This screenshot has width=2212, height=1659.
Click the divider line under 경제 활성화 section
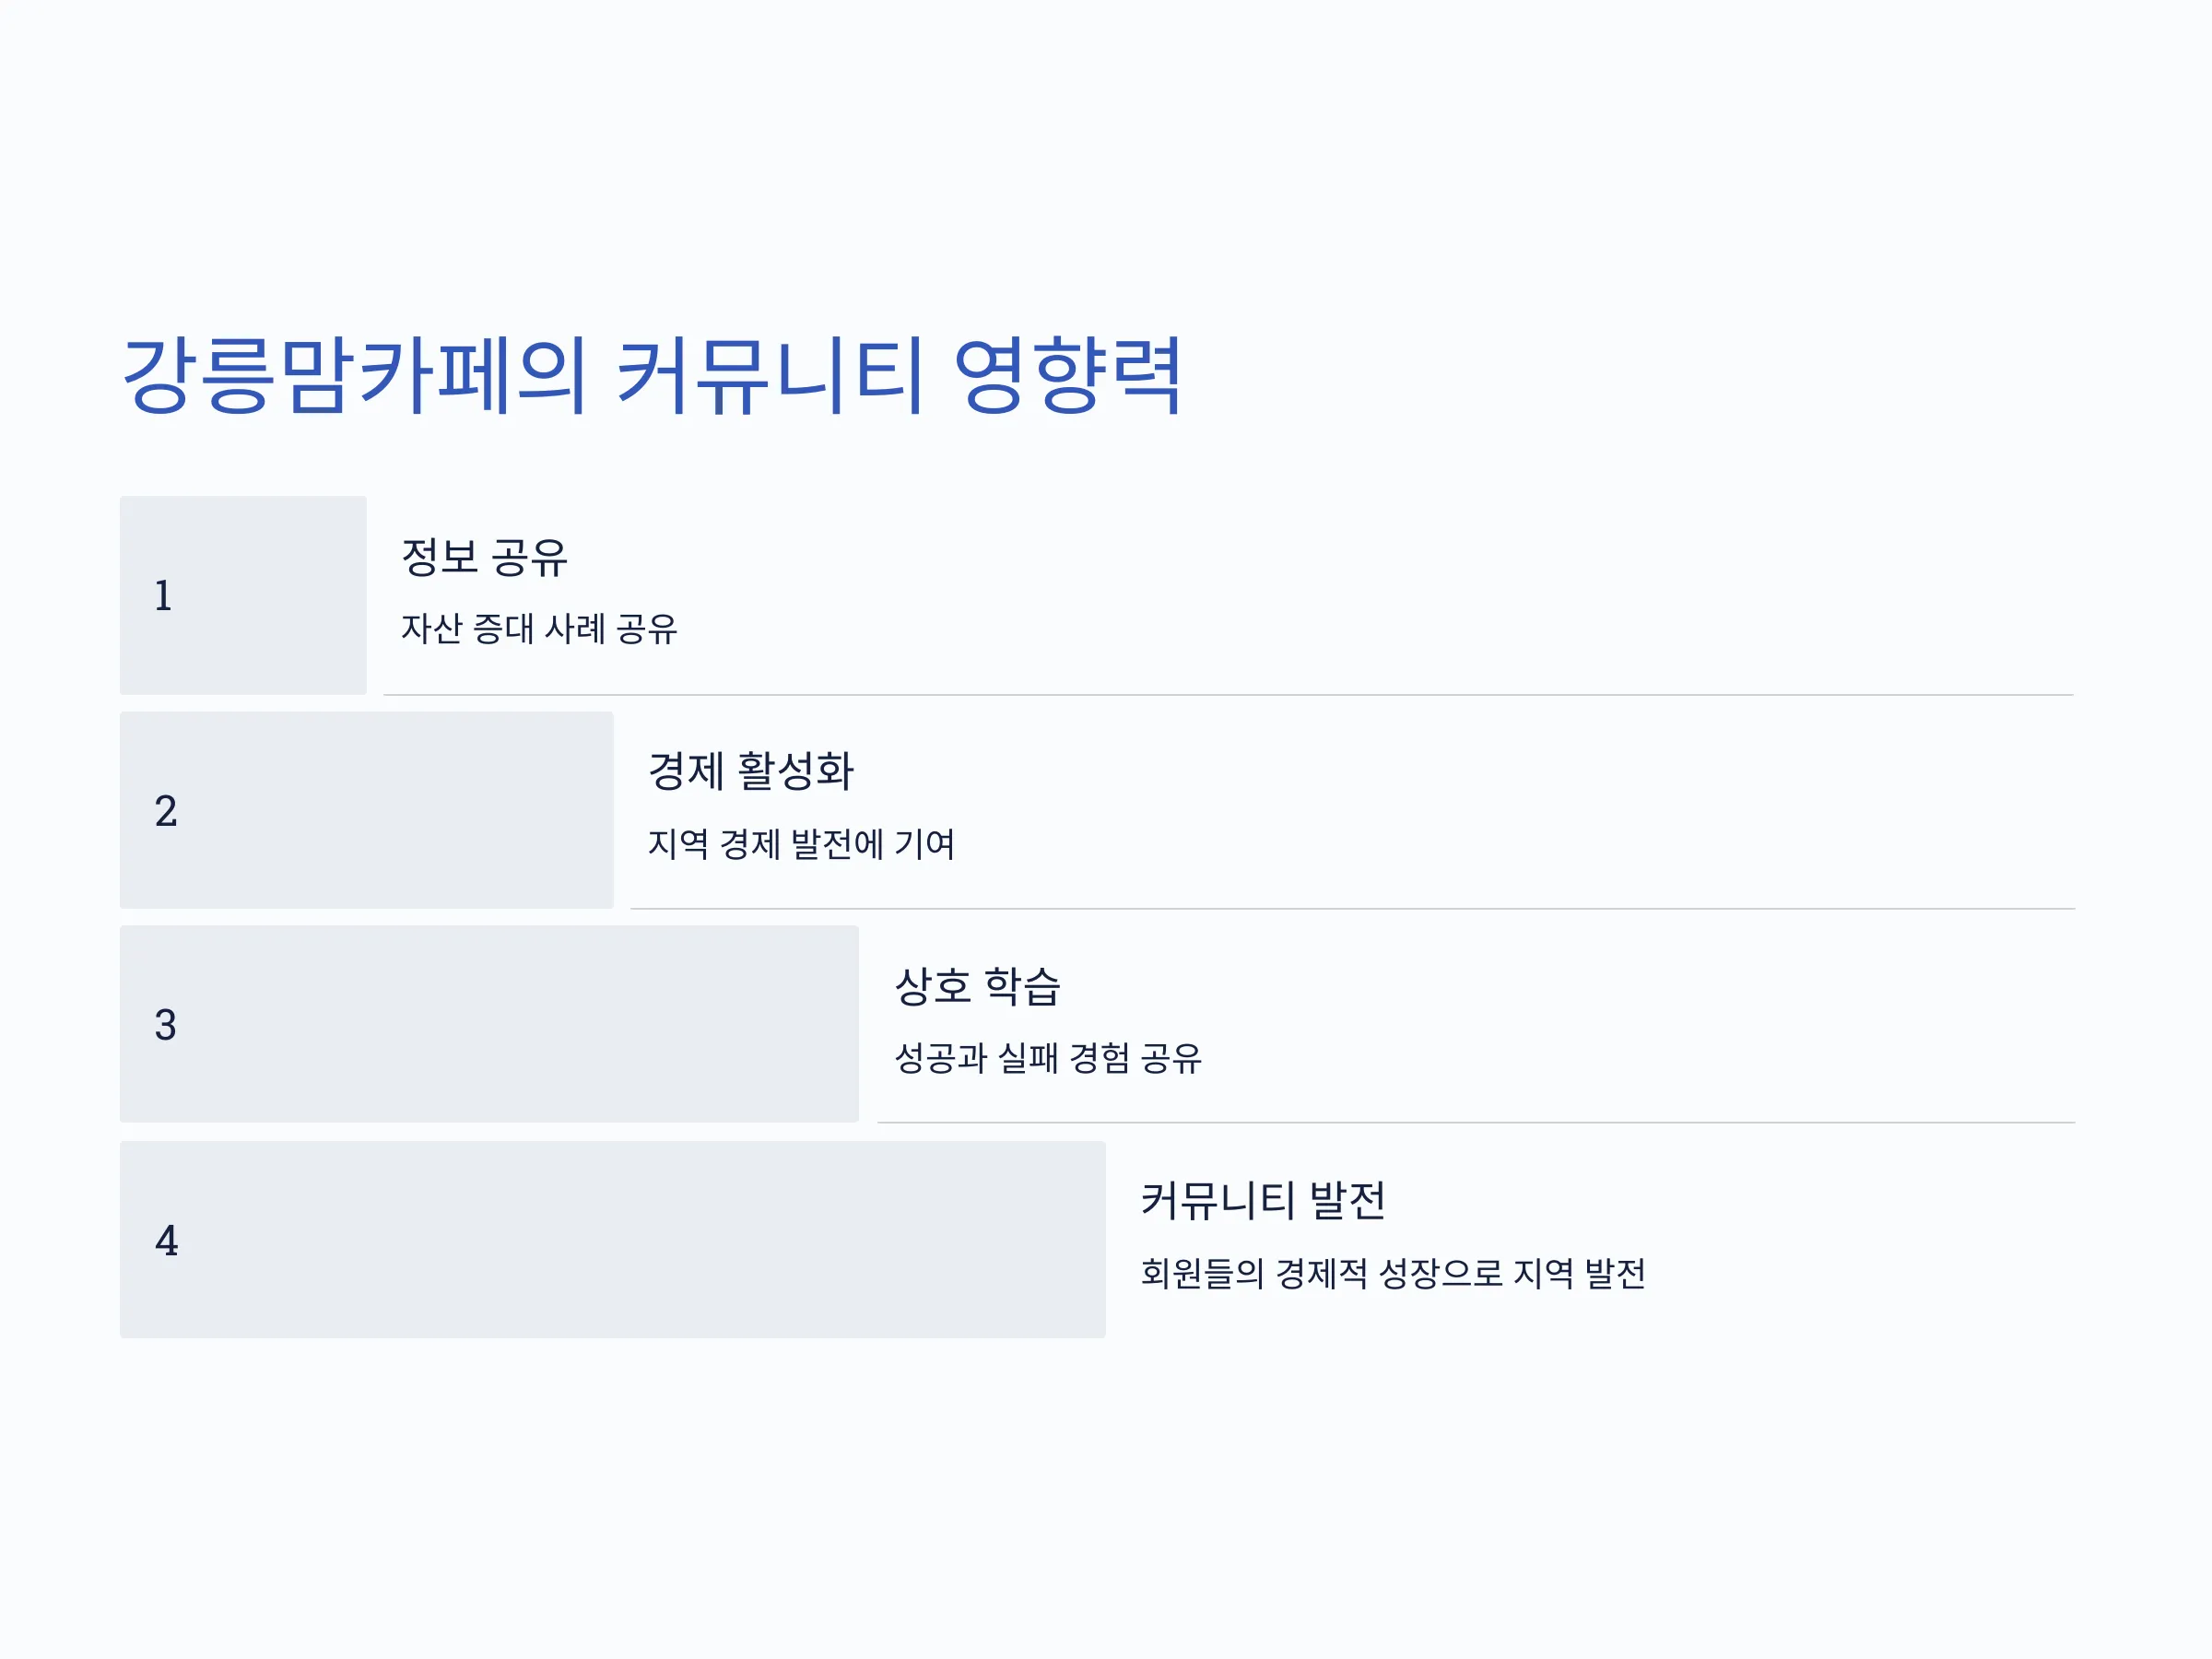[1353, 909]
